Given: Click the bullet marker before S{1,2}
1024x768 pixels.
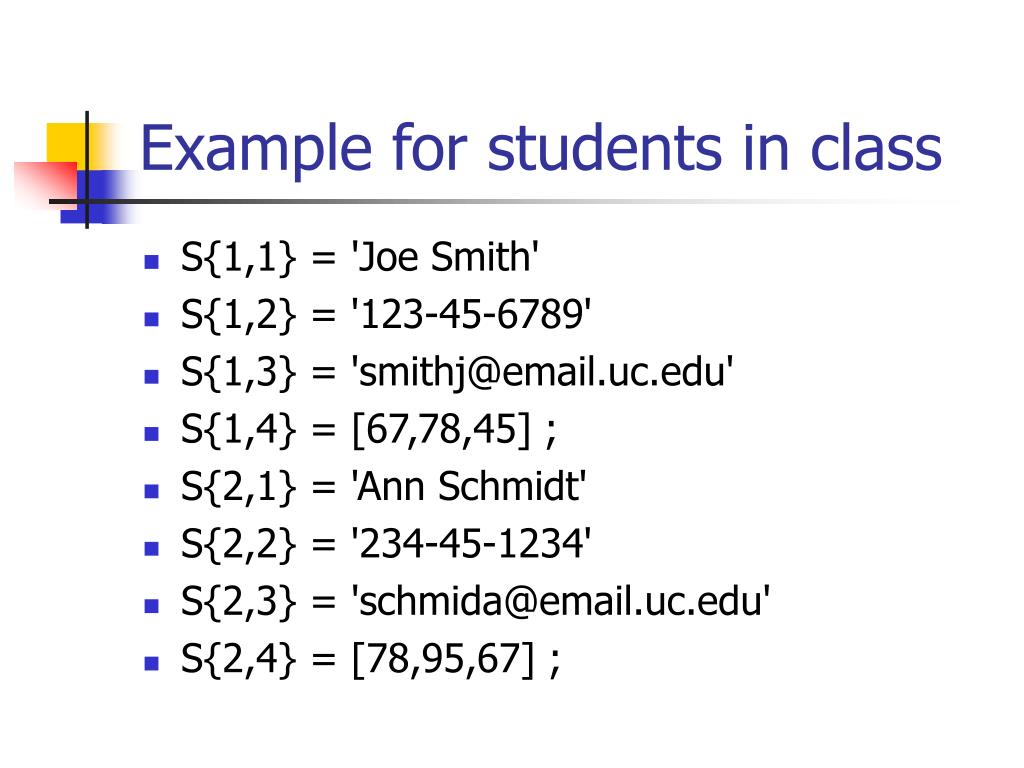Looking at the screenshot, I should [x=152, y=320].
